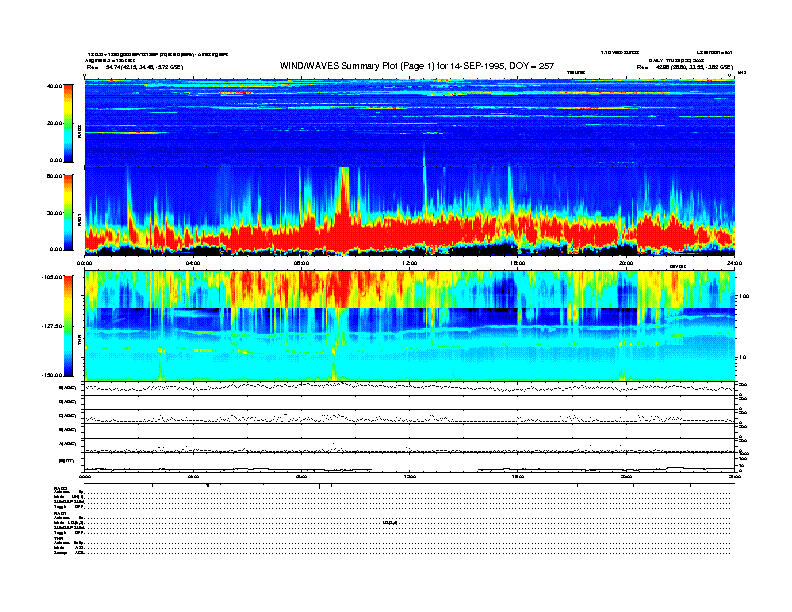Click the top-left Rave 54.74 position text

pyautogui.click(x=135, y=67)
